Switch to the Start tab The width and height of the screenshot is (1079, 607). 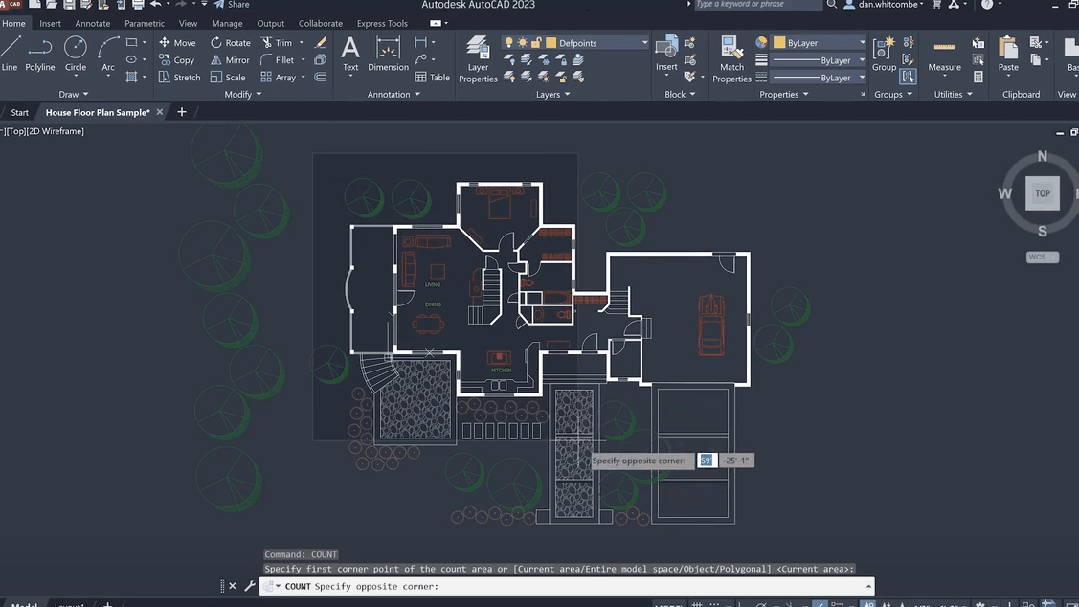pyautogui.click(x=20, y=112)
